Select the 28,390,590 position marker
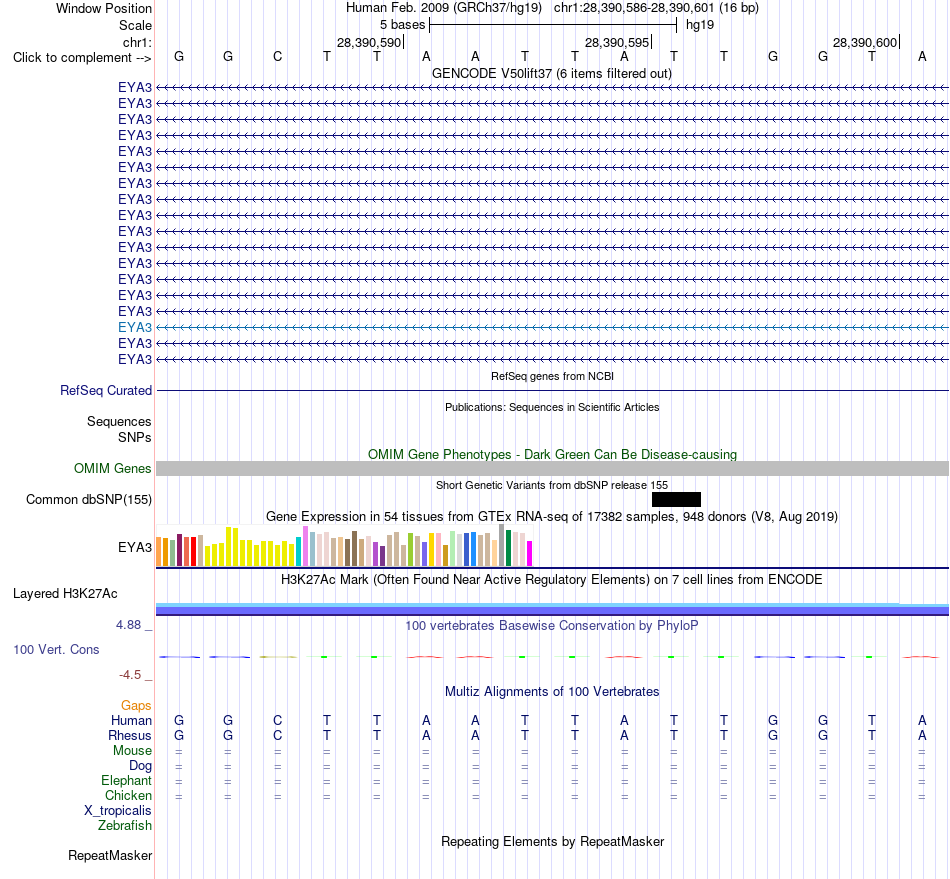This screenshot has width=950, height=879. 369,42
